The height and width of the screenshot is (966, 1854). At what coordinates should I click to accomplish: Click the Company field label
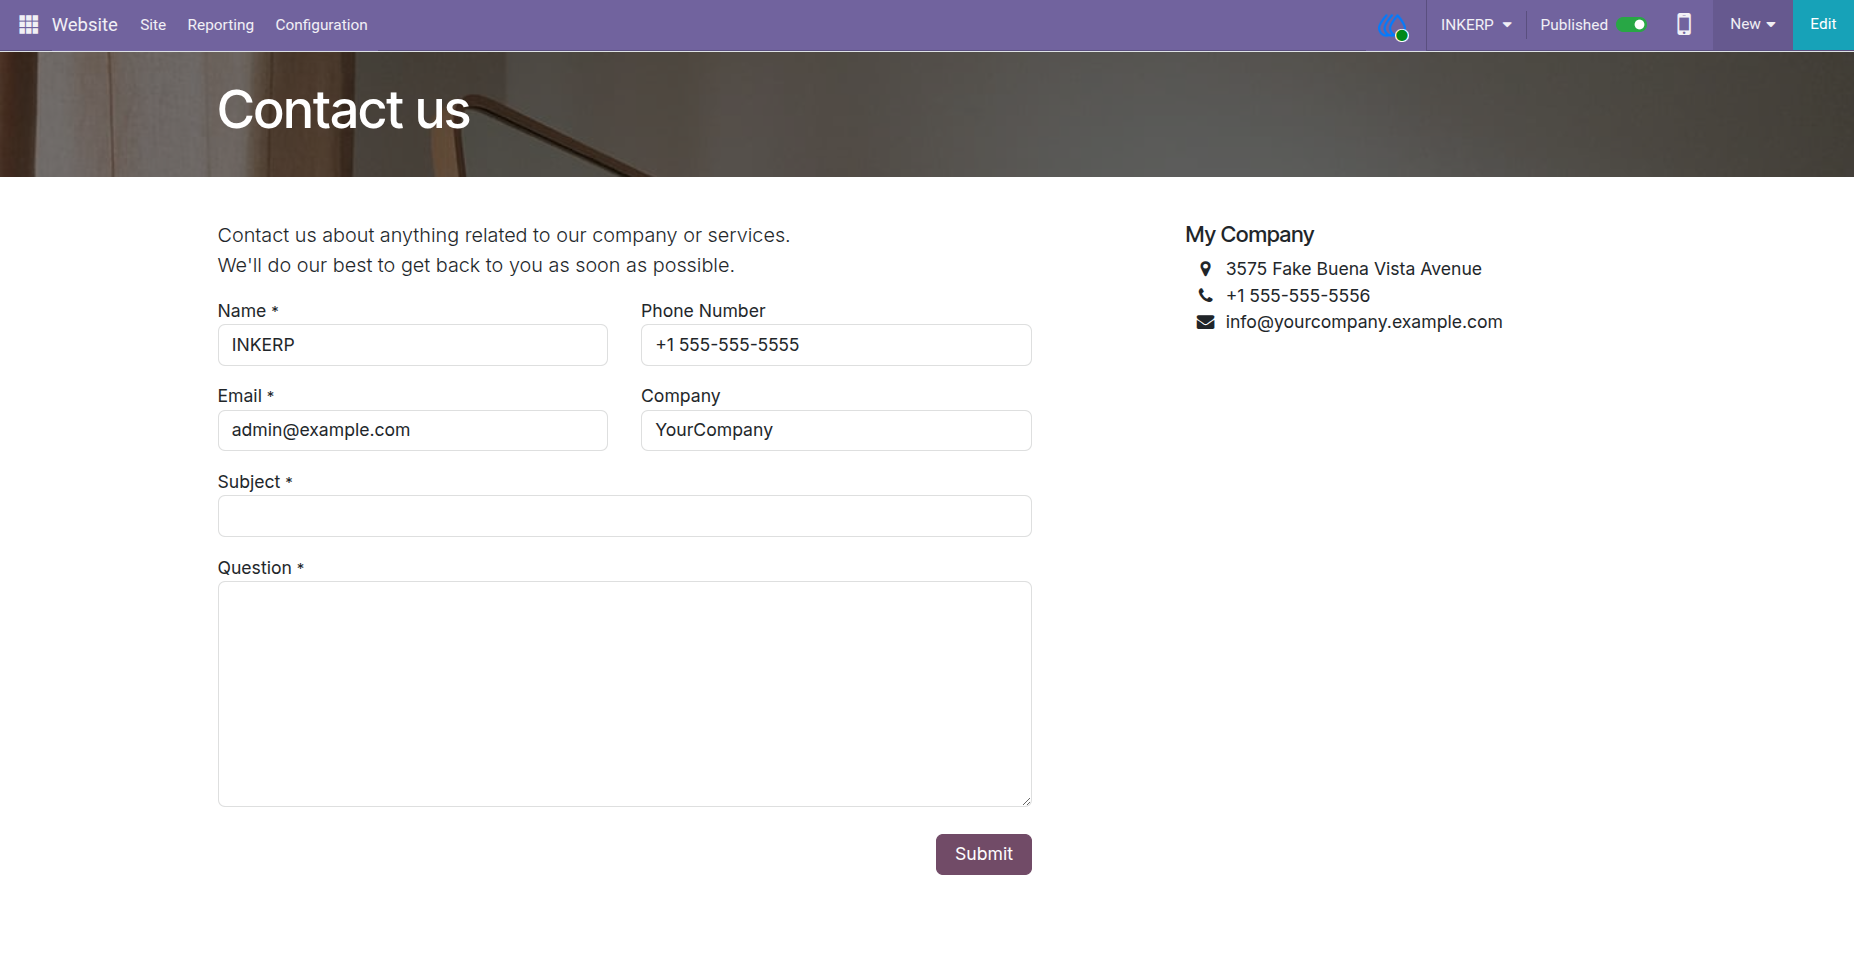pos(681,396)
